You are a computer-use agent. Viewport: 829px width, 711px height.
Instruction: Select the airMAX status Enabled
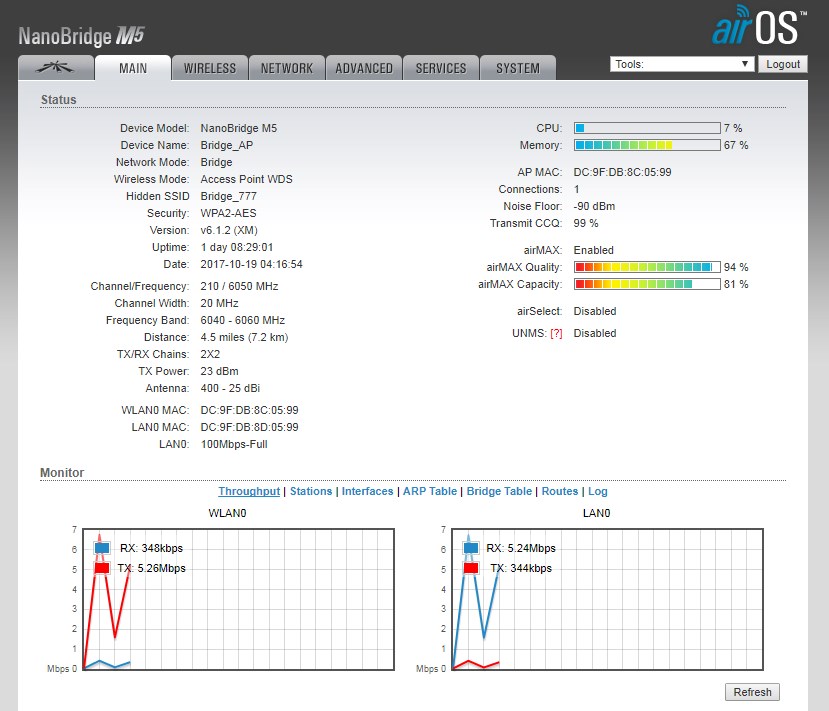(594, 250)
